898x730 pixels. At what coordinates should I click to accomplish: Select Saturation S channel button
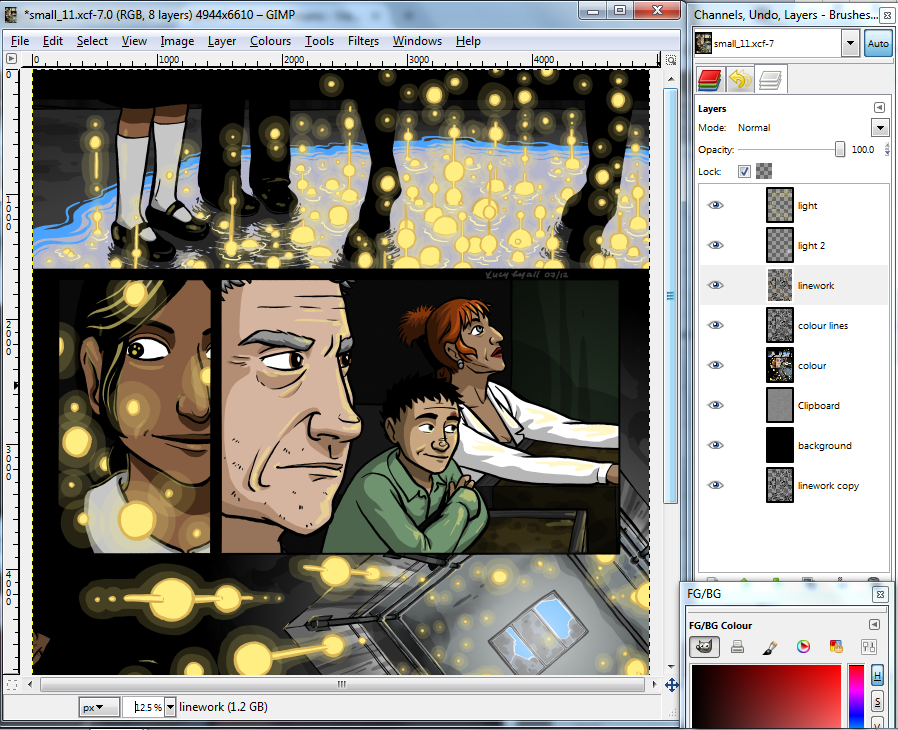pos(877,701)
